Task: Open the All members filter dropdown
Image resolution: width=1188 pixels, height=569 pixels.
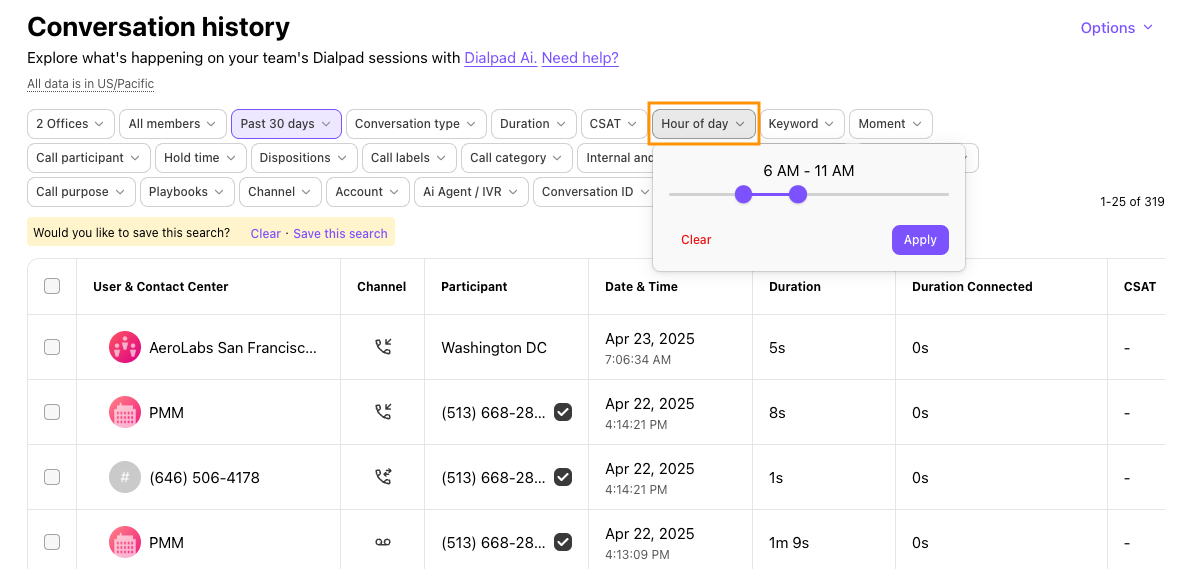Action: tap(173, 123)
